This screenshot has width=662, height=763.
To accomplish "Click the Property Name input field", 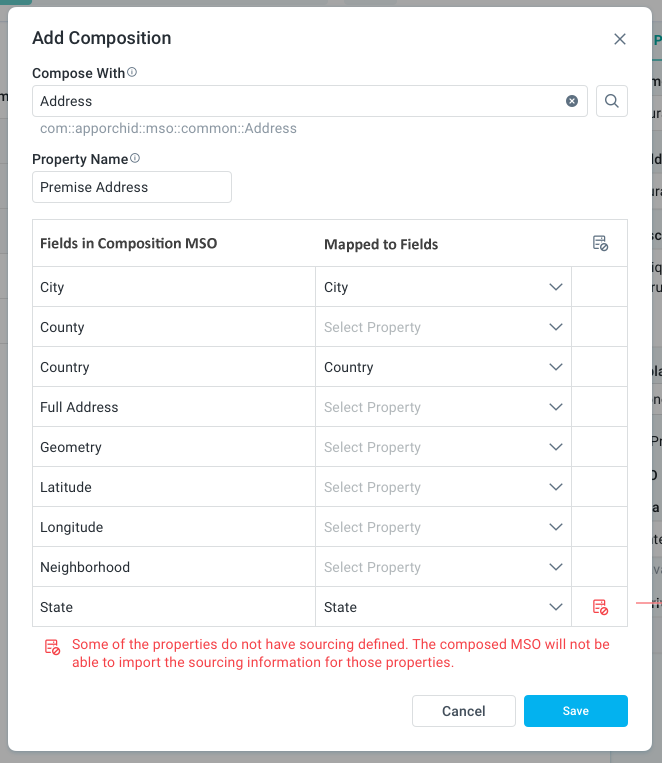I will pos(132,187).
